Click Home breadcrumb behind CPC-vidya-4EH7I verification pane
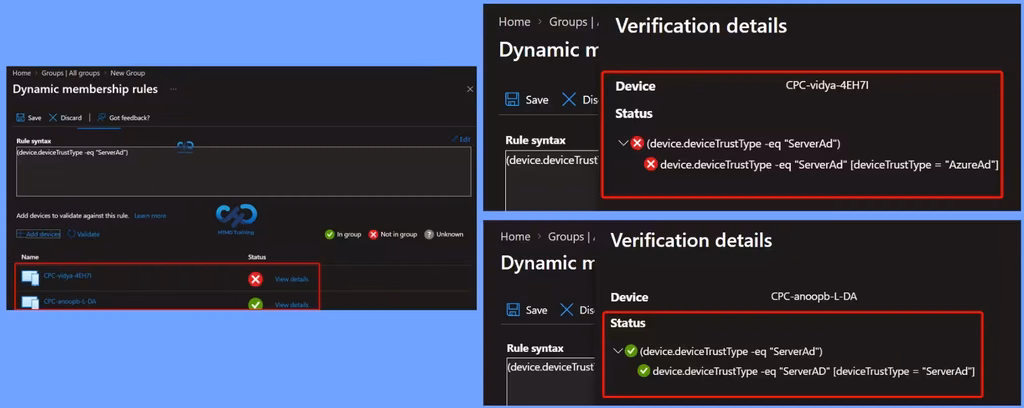This screenshot has width=1024, height=408. (x=514, y=22)
